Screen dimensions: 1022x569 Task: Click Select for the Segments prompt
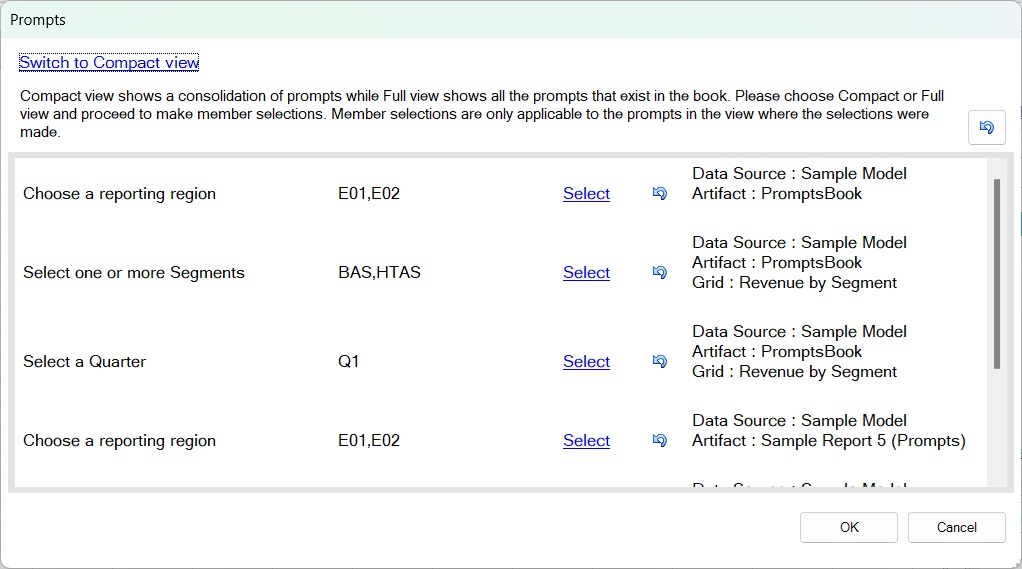[x=586, y=273]
